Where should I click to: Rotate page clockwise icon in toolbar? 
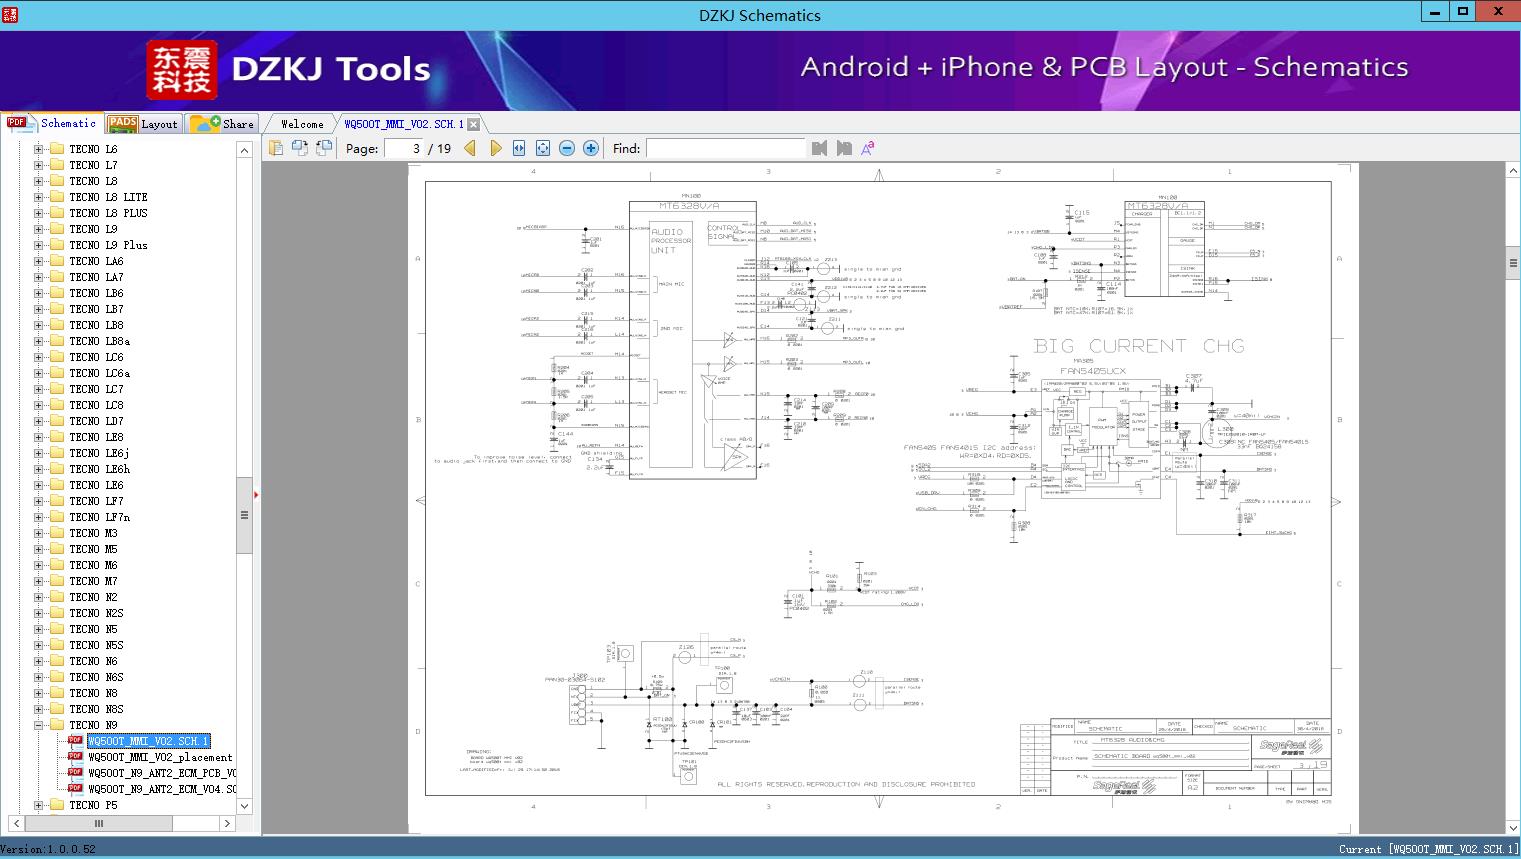(x=299, y=148)
